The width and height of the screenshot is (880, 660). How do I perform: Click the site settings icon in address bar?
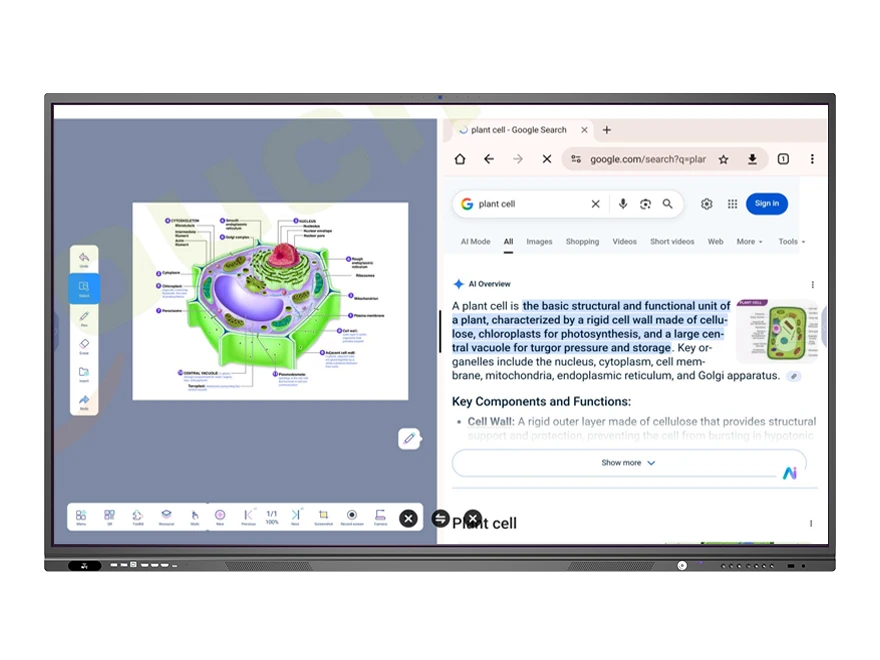(576, 159)
